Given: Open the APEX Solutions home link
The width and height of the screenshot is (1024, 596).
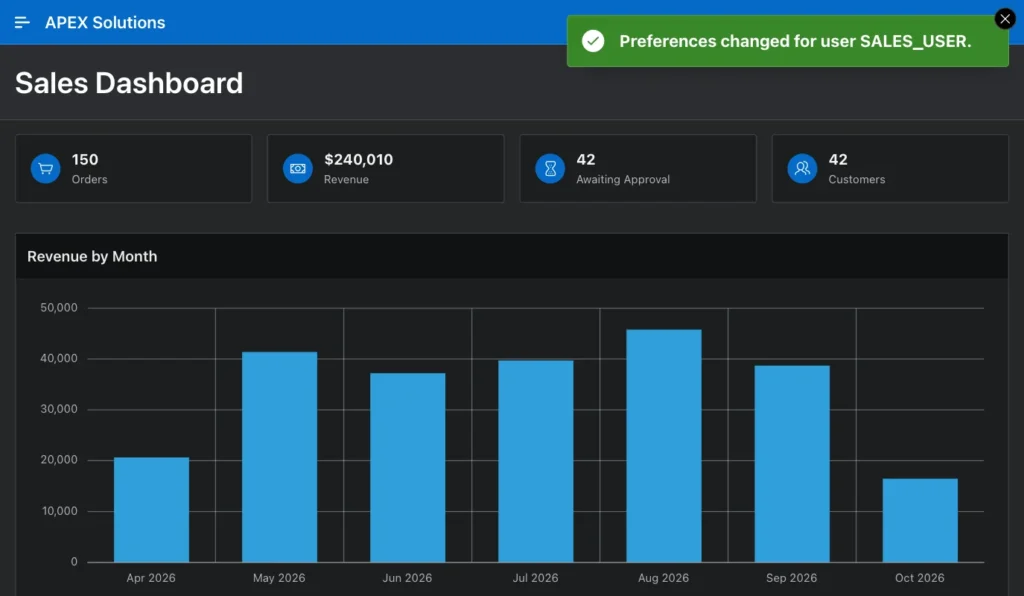Looking at the screenshot, I should (105, 22).
